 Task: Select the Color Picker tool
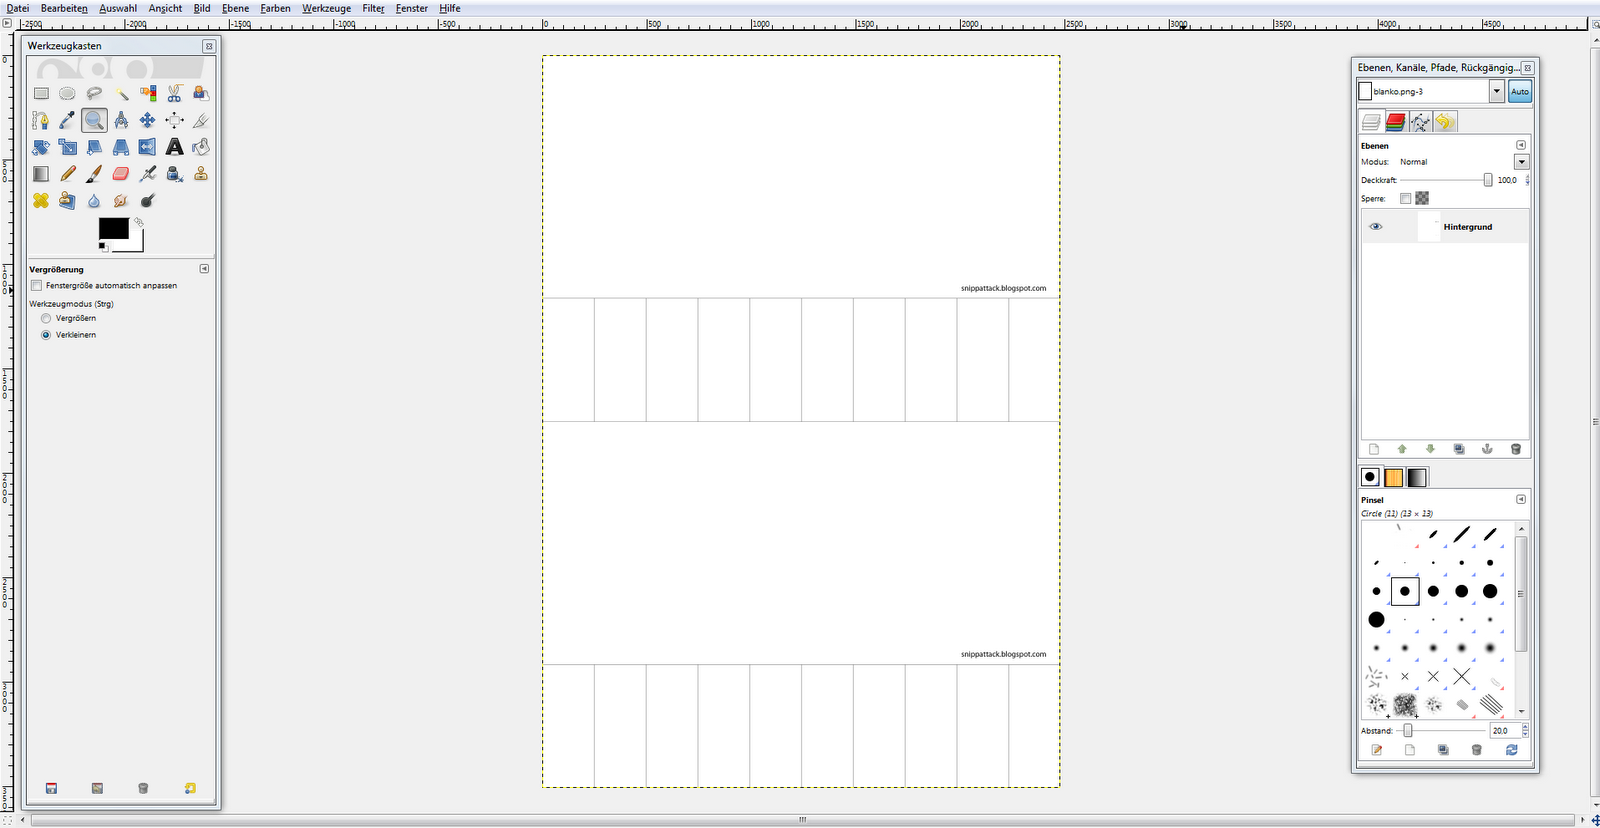(67, 120)
